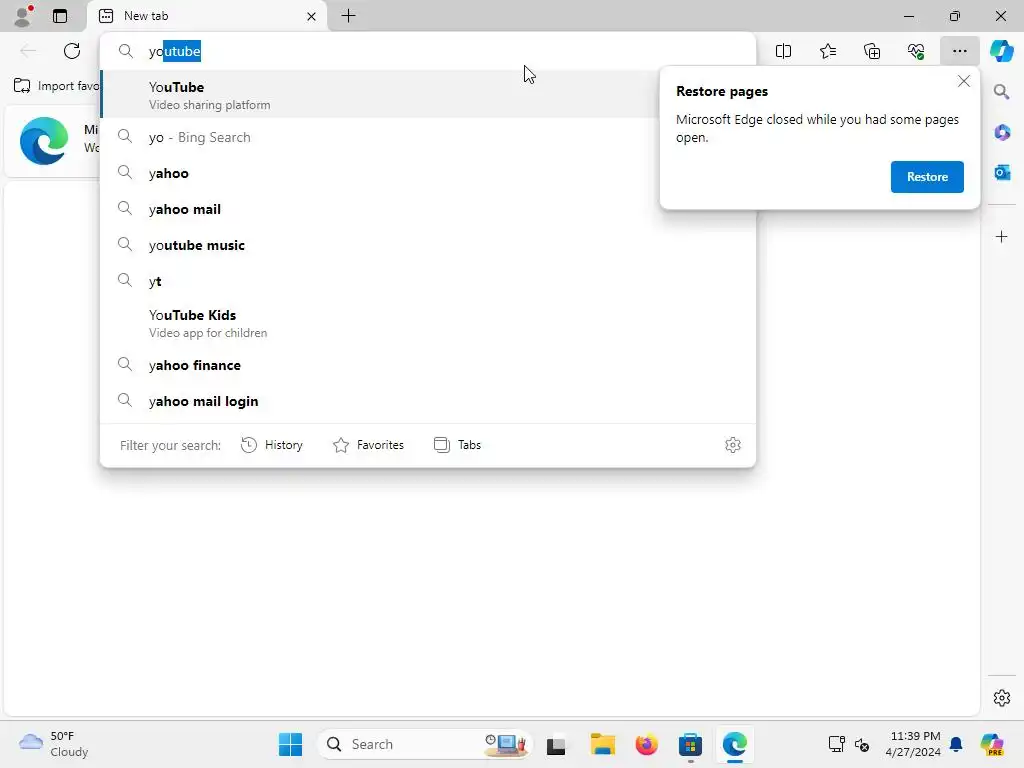Open Microsoft Store from taskbar
This screenshot has height=768, width=1024.
pos(690,744)
